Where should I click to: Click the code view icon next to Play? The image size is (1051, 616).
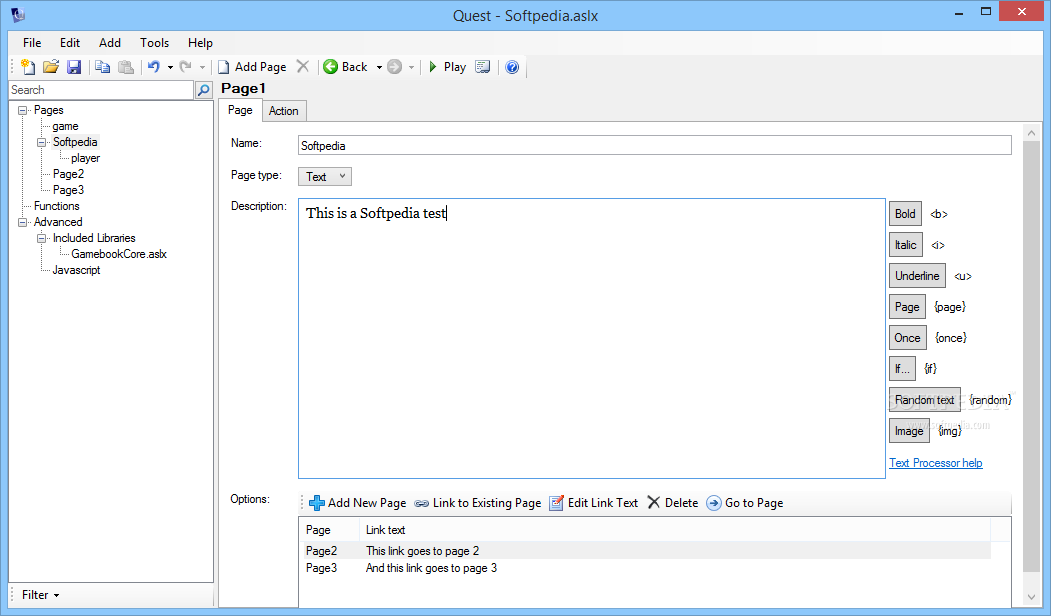483,66
